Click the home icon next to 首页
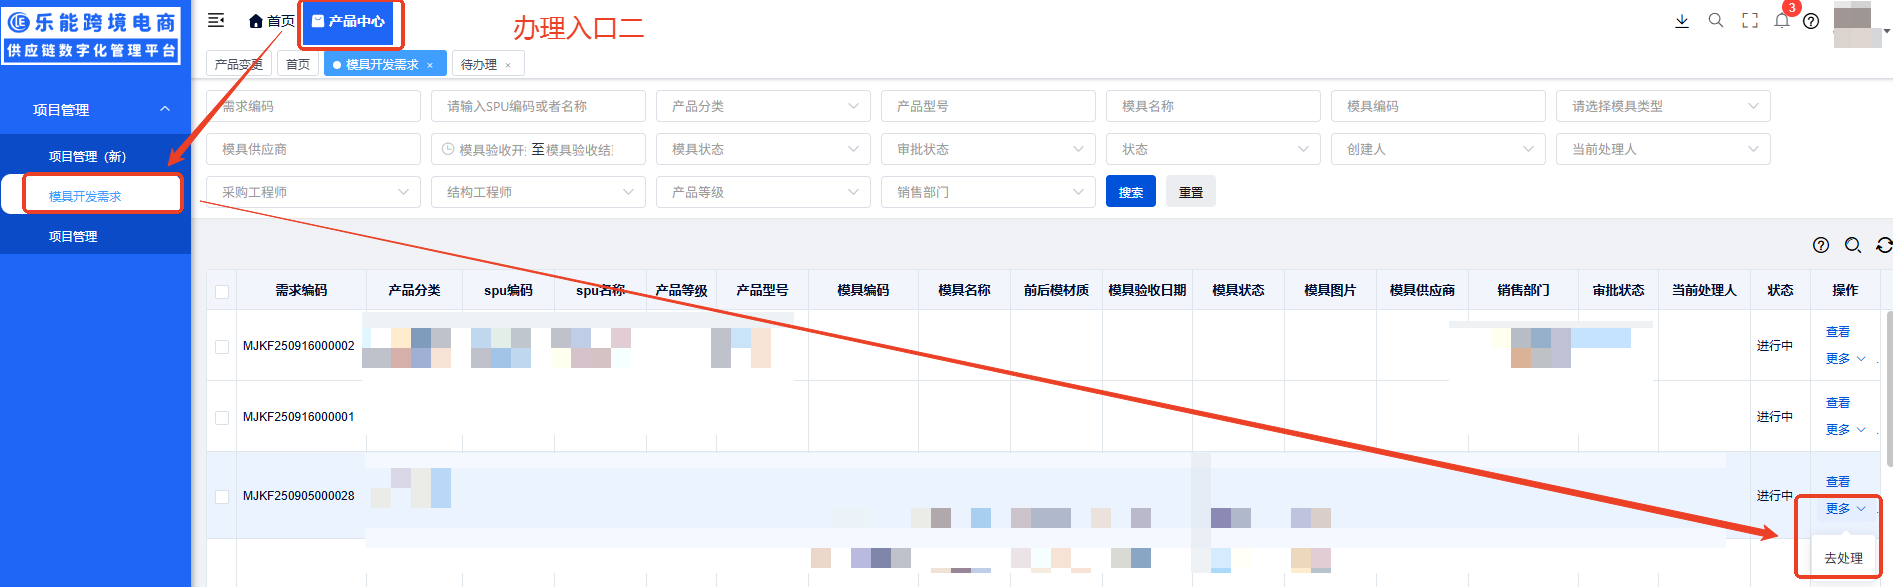 click(256, 21)
